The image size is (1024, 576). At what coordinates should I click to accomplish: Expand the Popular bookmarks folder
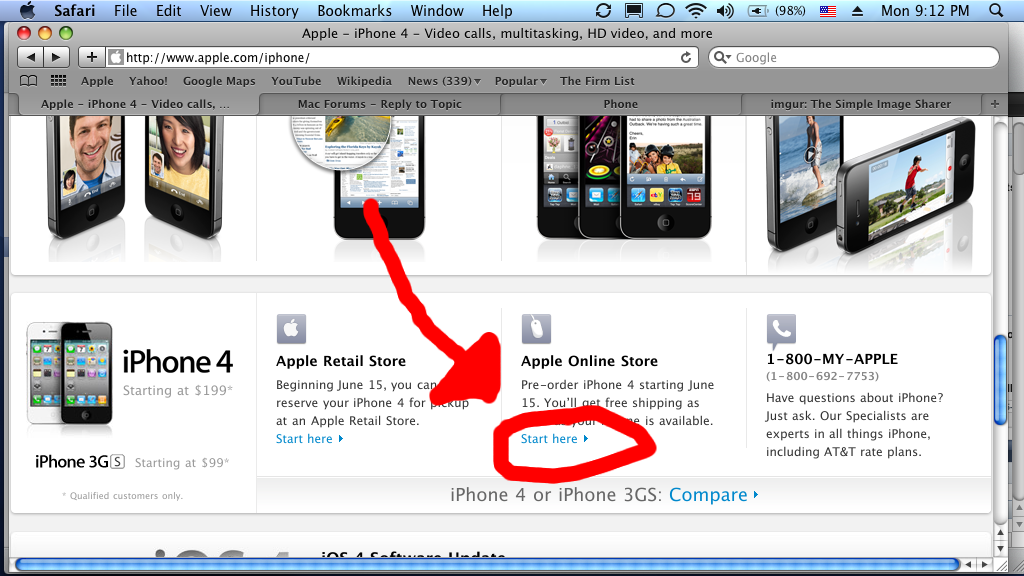520,81
